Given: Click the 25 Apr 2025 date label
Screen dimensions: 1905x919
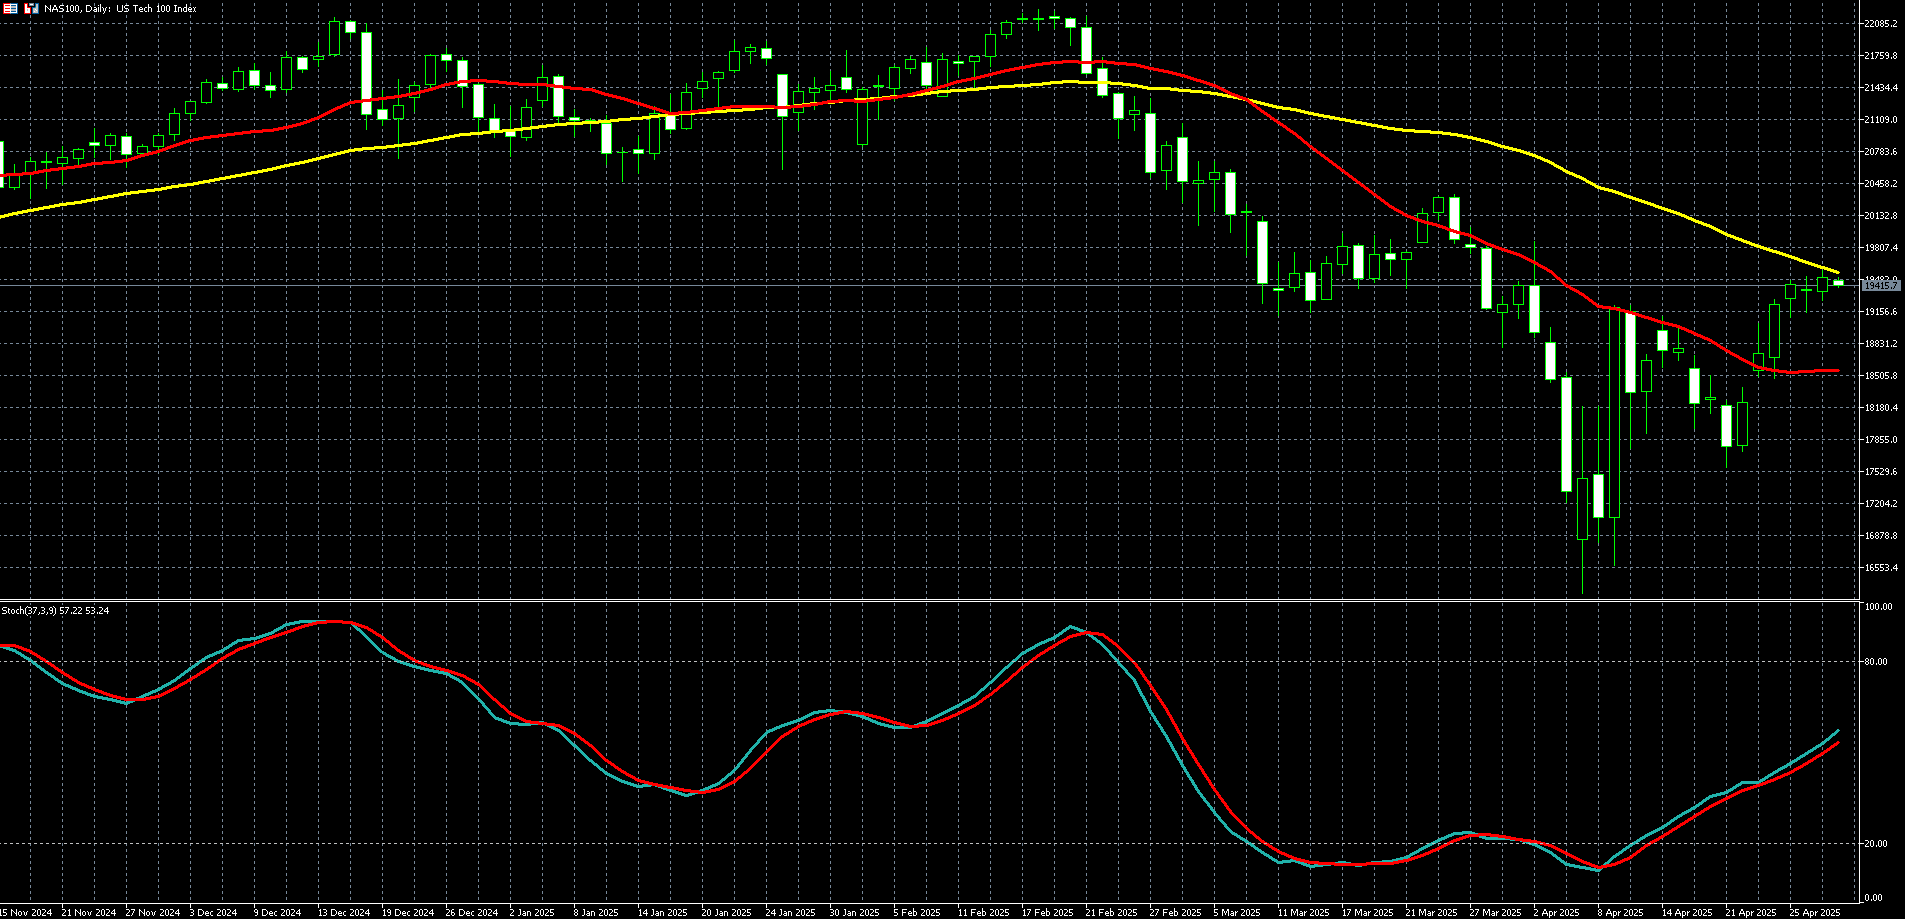Looking at the screenshot, I should click(1815, 913).
